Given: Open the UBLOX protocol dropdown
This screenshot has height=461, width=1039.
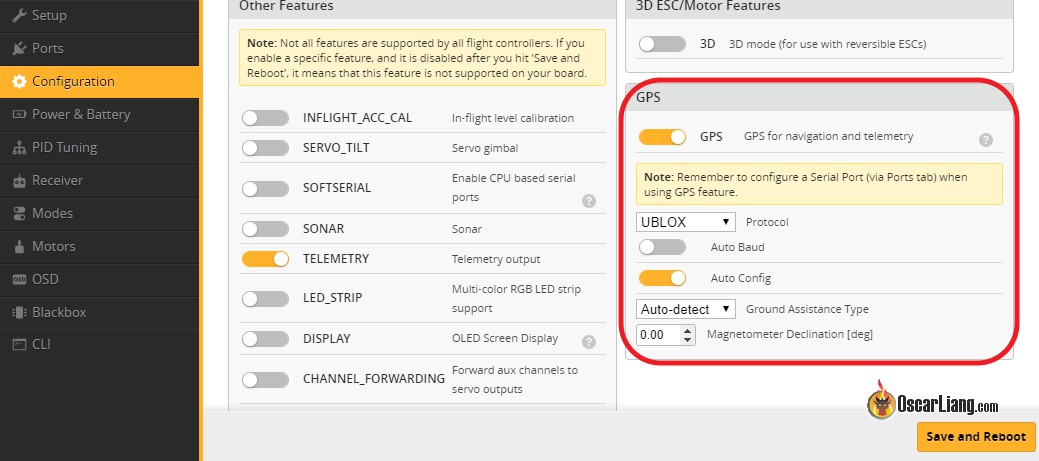Looking at the screenshot, I should pyautogui.click(x=686, y=221).
